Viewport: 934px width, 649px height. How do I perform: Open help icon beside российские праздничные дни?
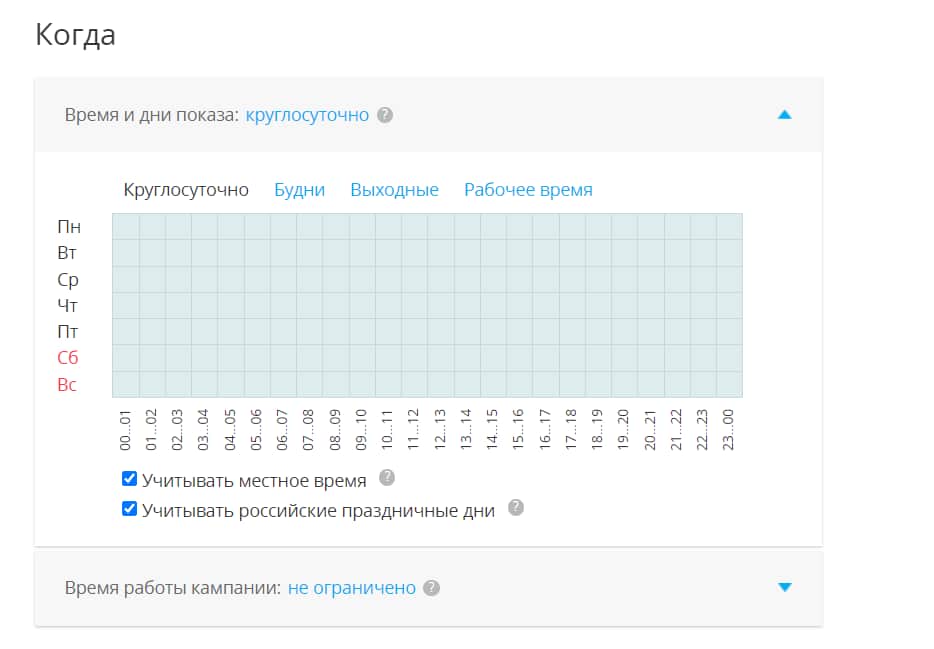(516, 508)
